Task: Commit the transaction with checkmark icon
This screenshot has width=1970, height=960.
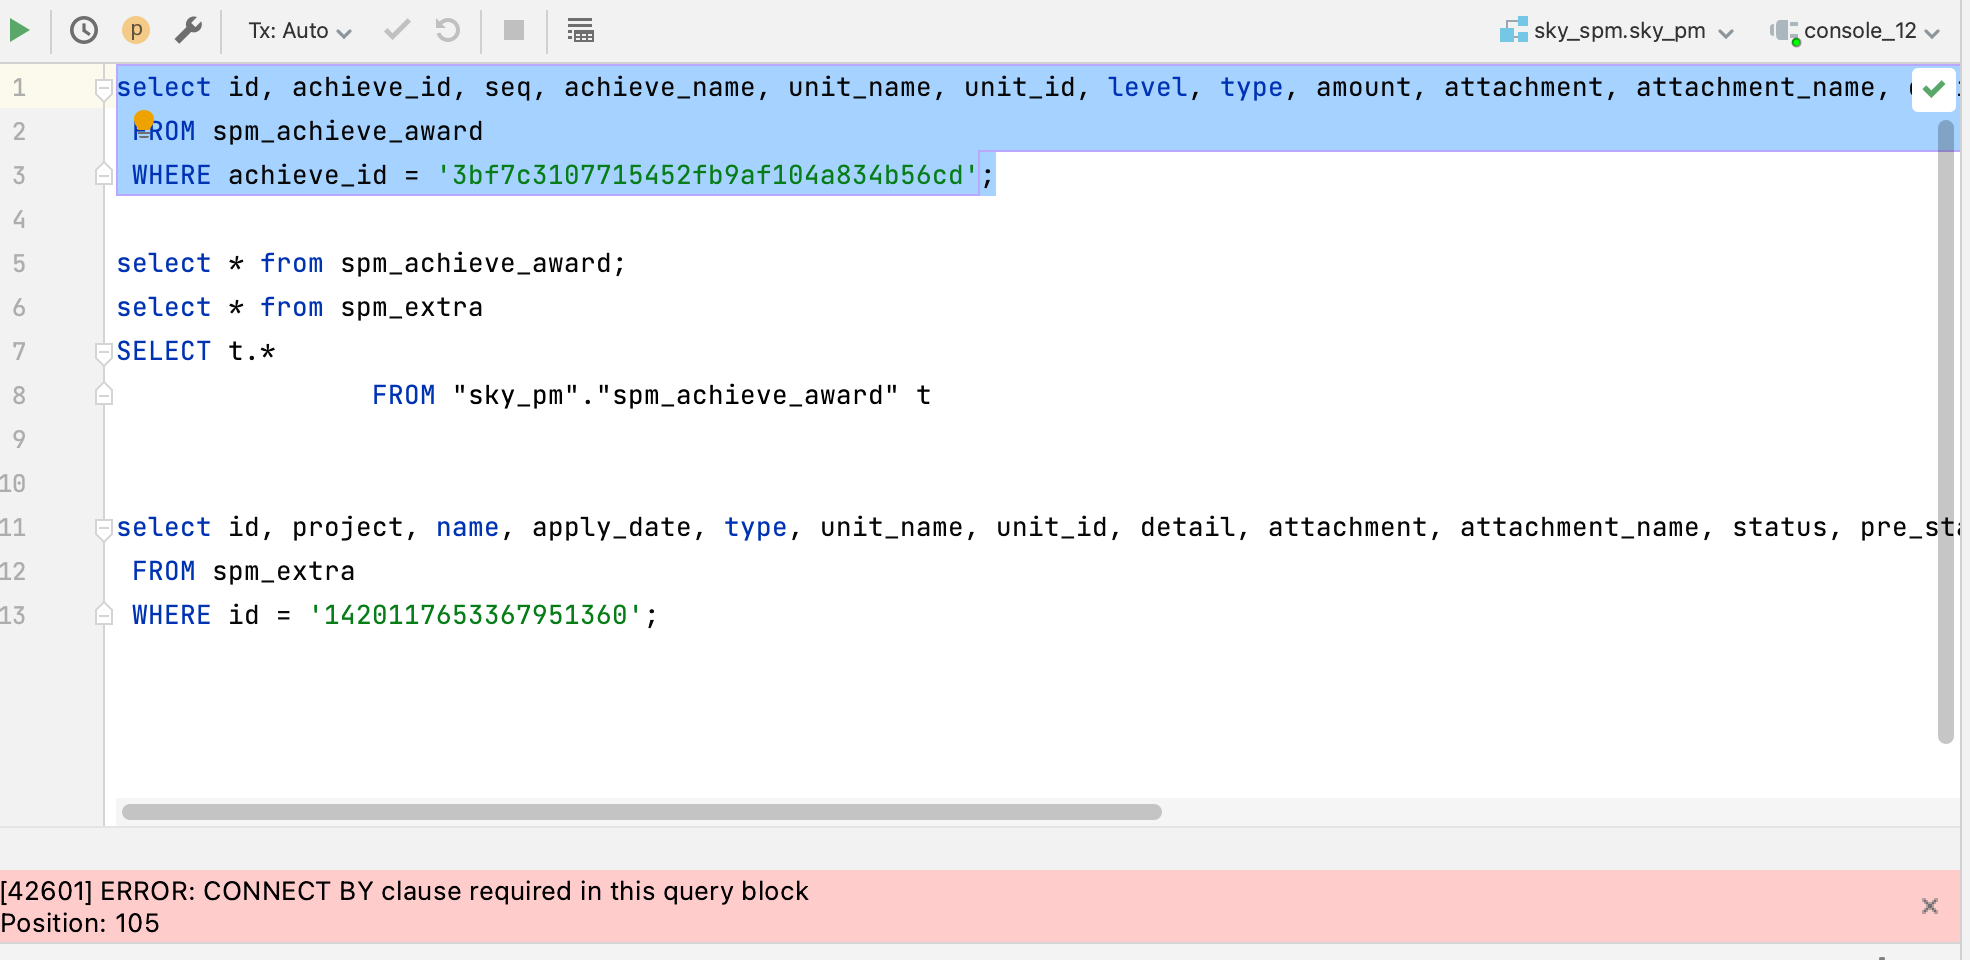Action: (x=396, y=30)
